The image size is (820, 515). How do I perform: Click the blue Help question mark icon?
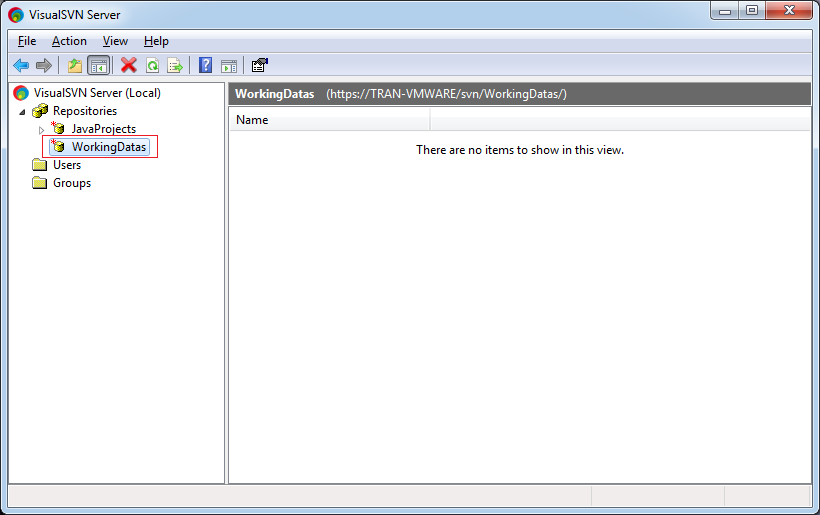pos(206,65)
